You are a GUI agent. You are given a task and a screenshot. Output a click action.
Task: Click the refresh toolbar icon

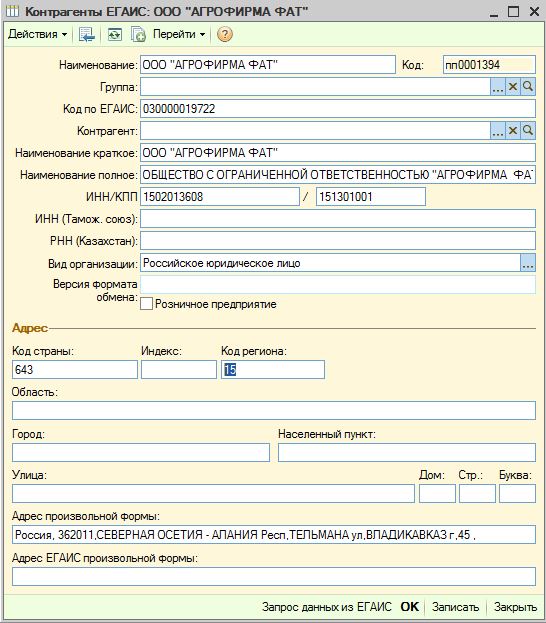click(114, 35)
